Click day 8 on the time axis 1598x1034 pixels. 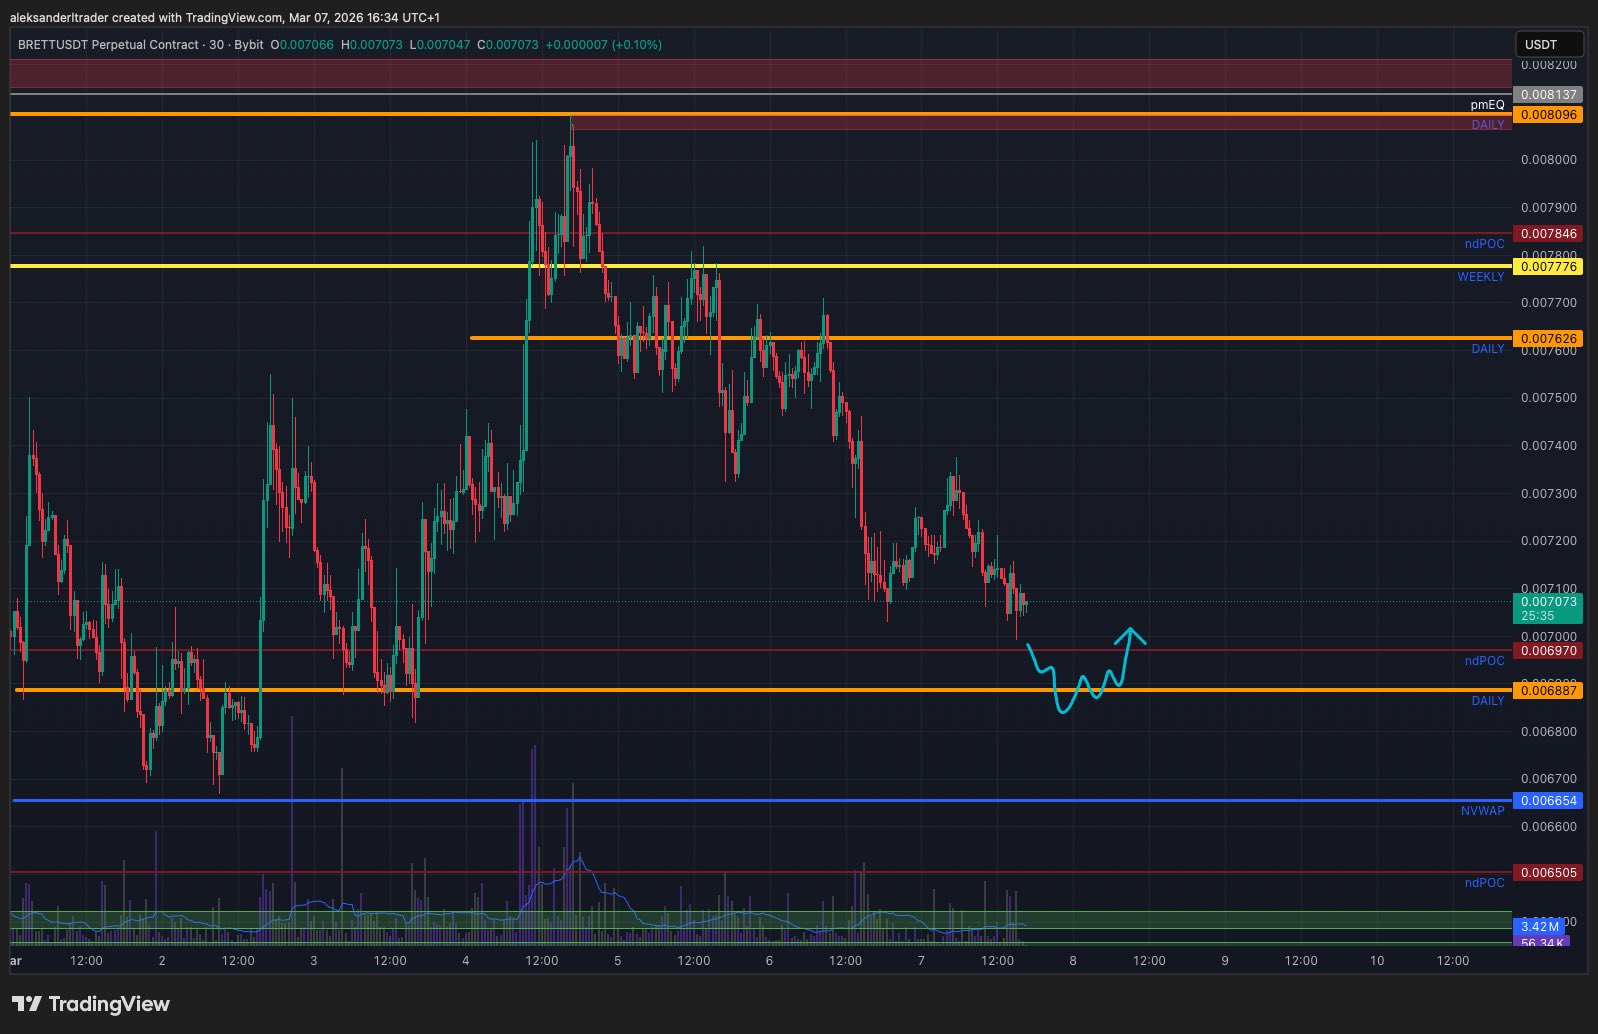pyautogui.click(x=1073, y=961)
